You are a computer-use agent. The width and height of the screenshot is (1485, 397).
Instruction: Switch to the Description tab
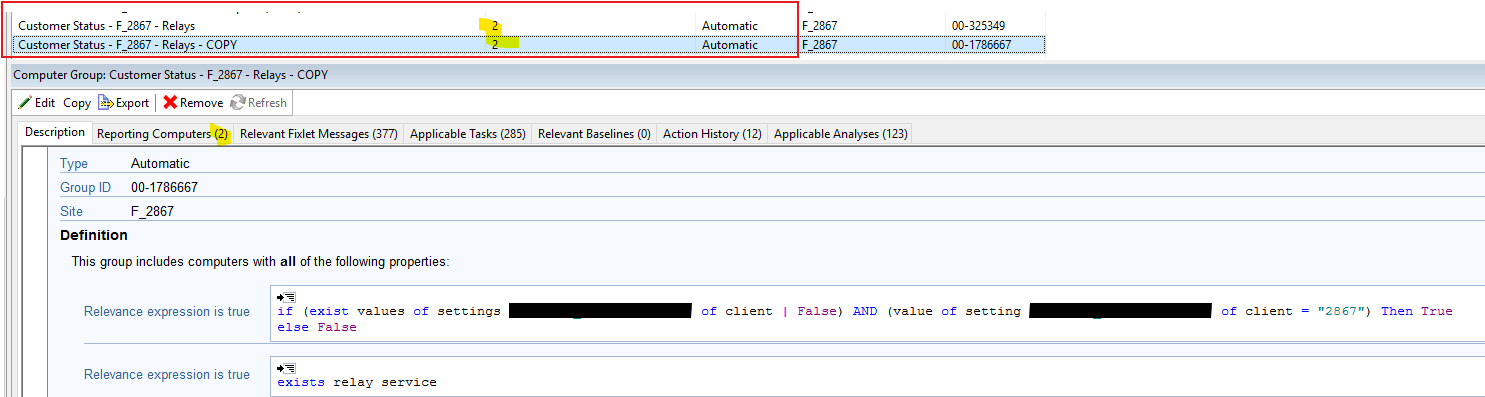click(x=55, y=132)
